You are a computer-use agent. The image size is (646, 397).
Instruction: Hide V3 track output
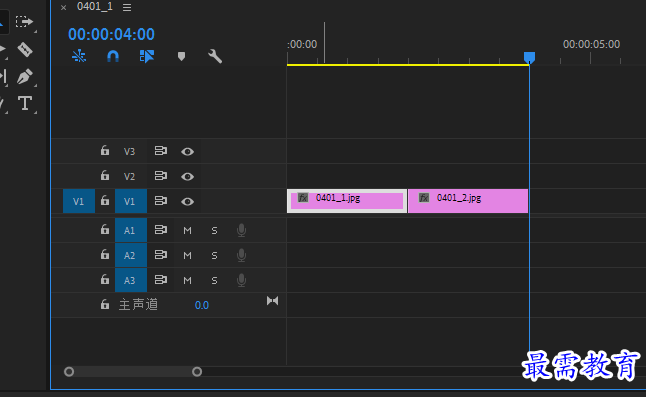pos(187,152)
